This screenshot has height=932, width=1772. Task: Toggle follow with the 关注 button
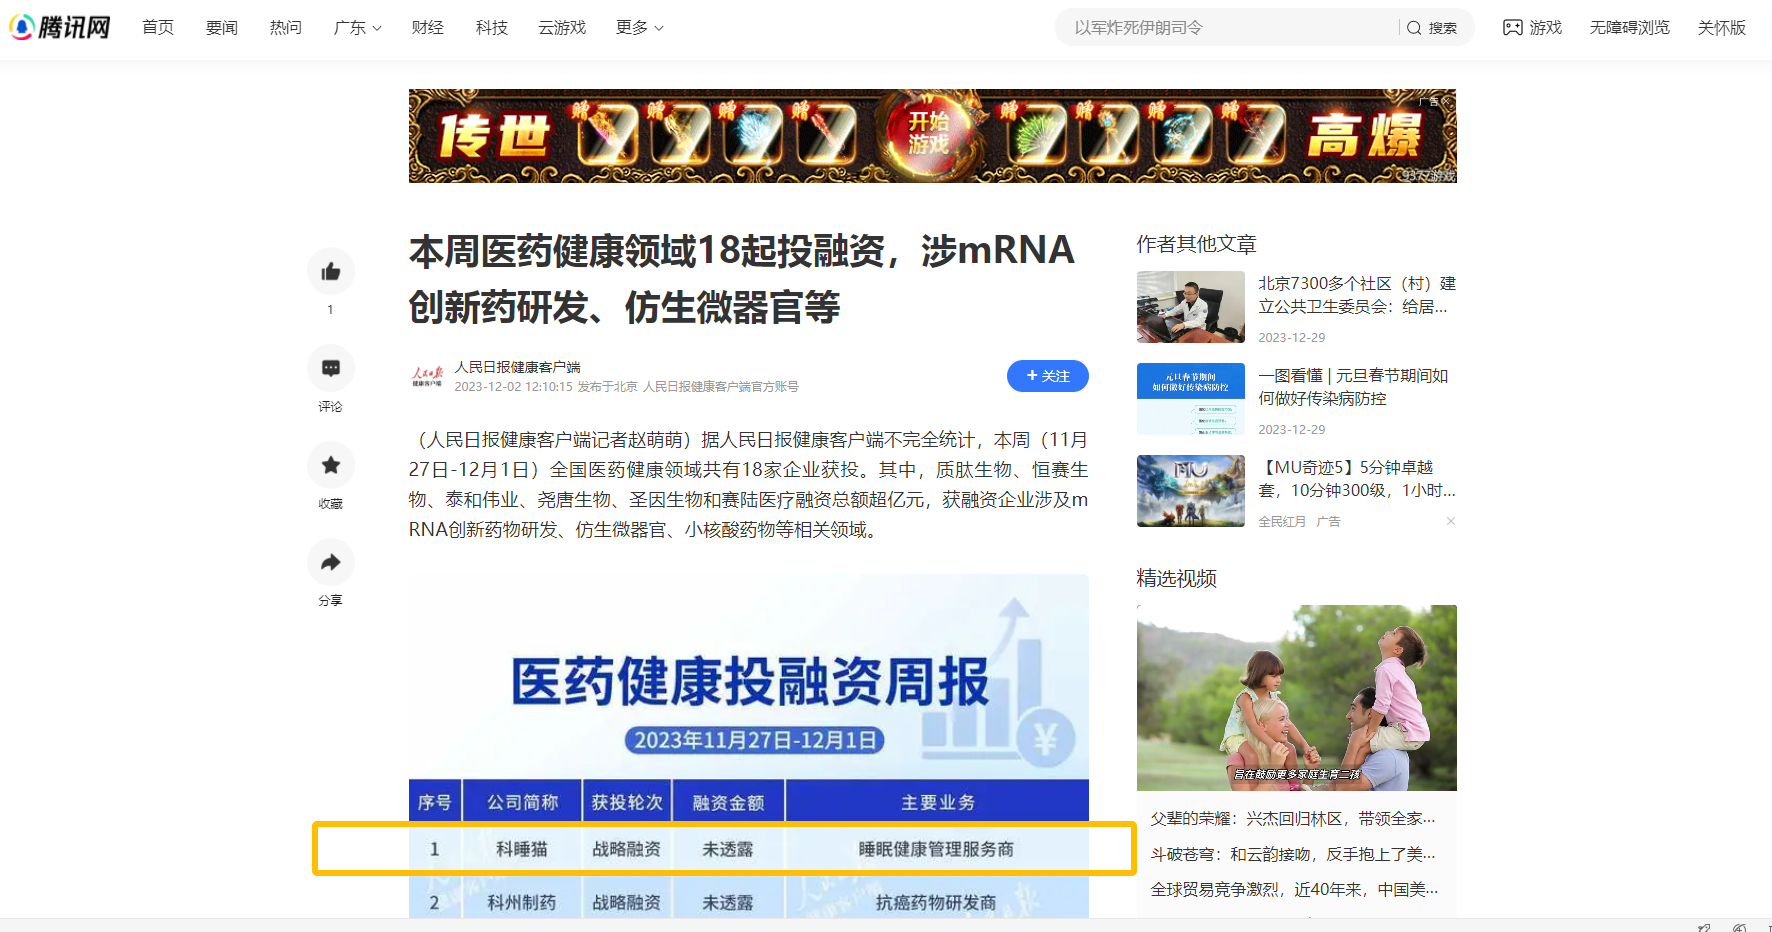(x=1047, y=376)
